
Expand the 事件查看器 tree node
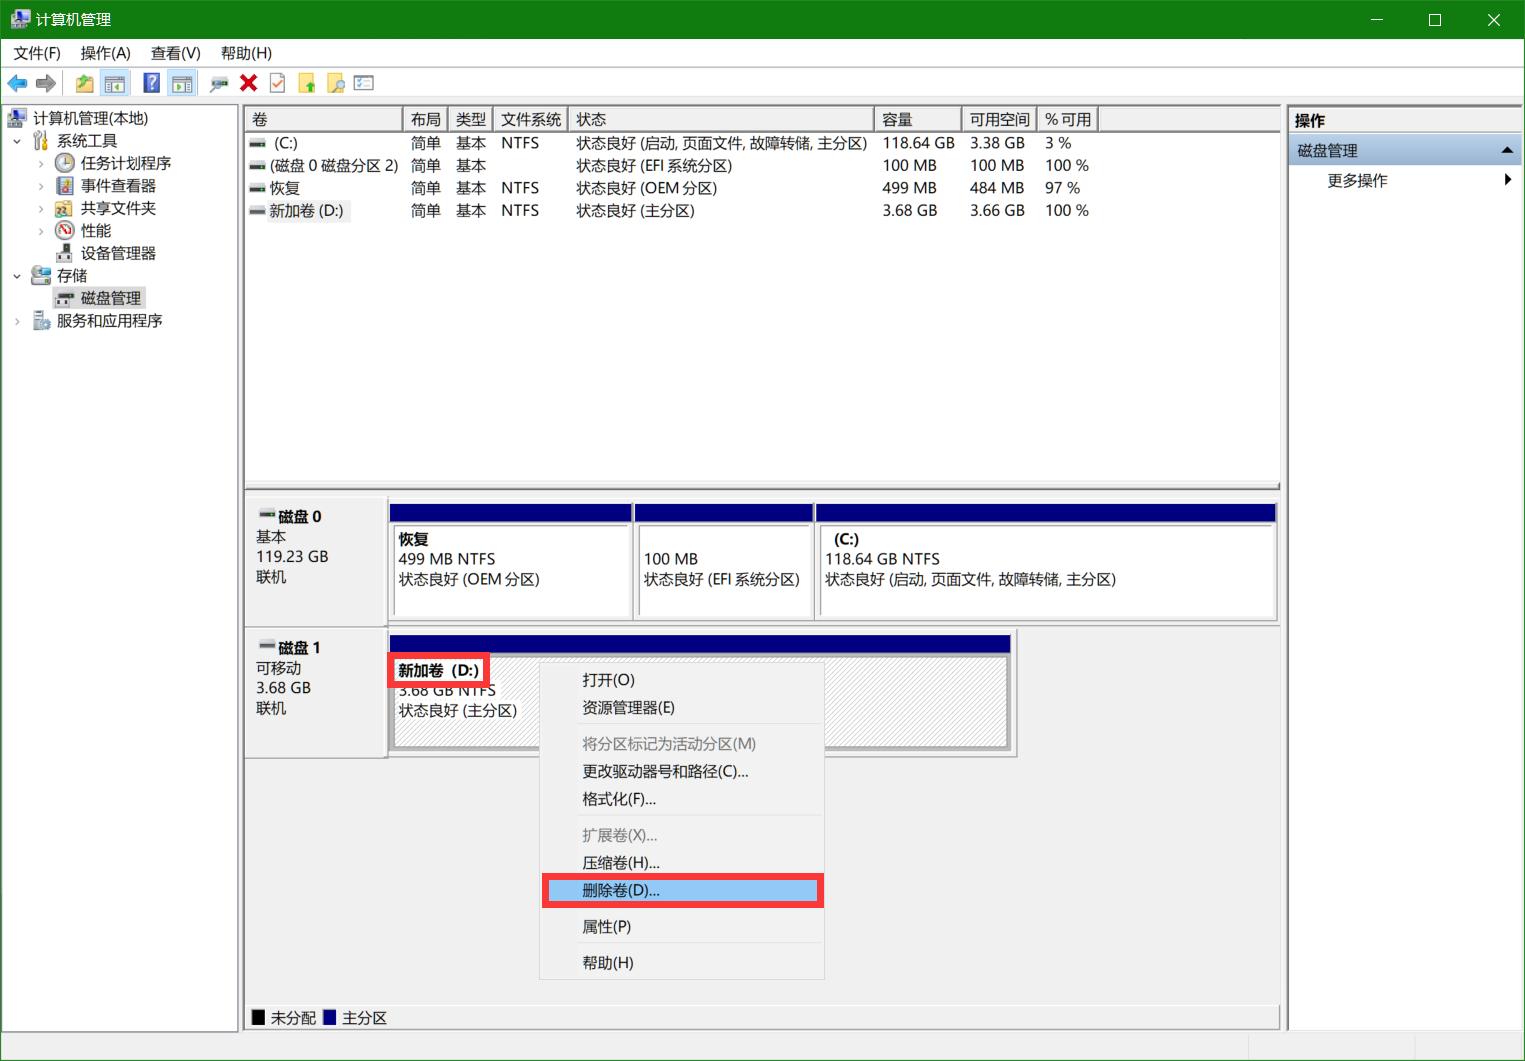tap(41, 186)
